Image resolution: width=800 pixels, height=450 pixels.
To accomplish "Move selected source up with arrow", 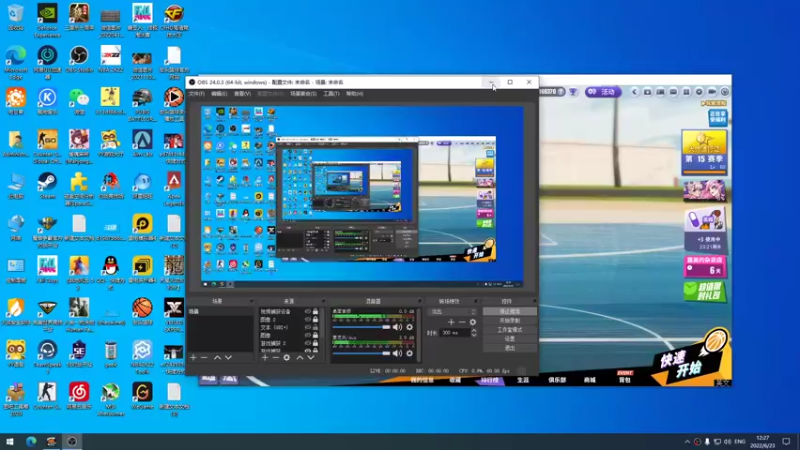I will 299,358.
